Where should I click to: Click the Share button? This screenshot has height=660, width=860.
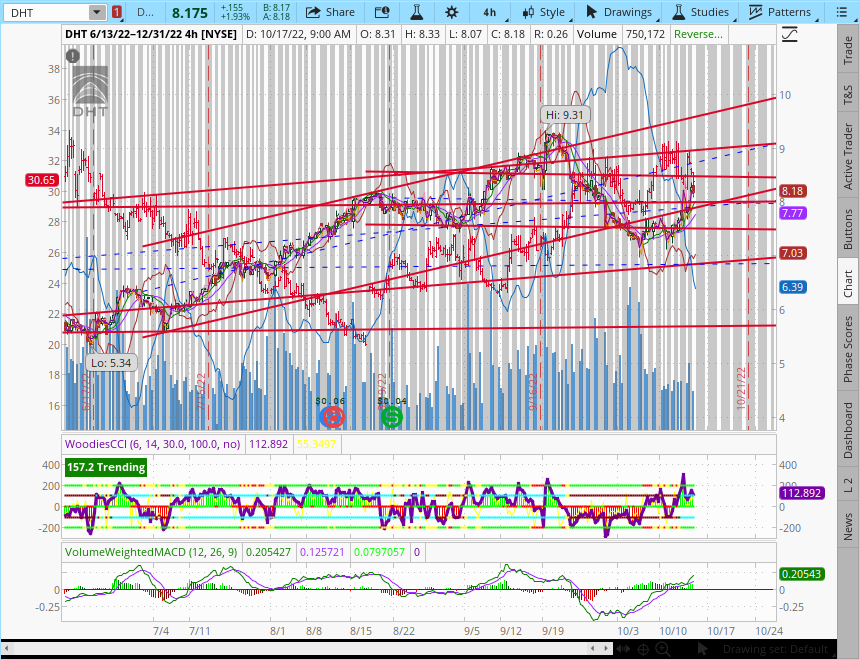(330, 12)
